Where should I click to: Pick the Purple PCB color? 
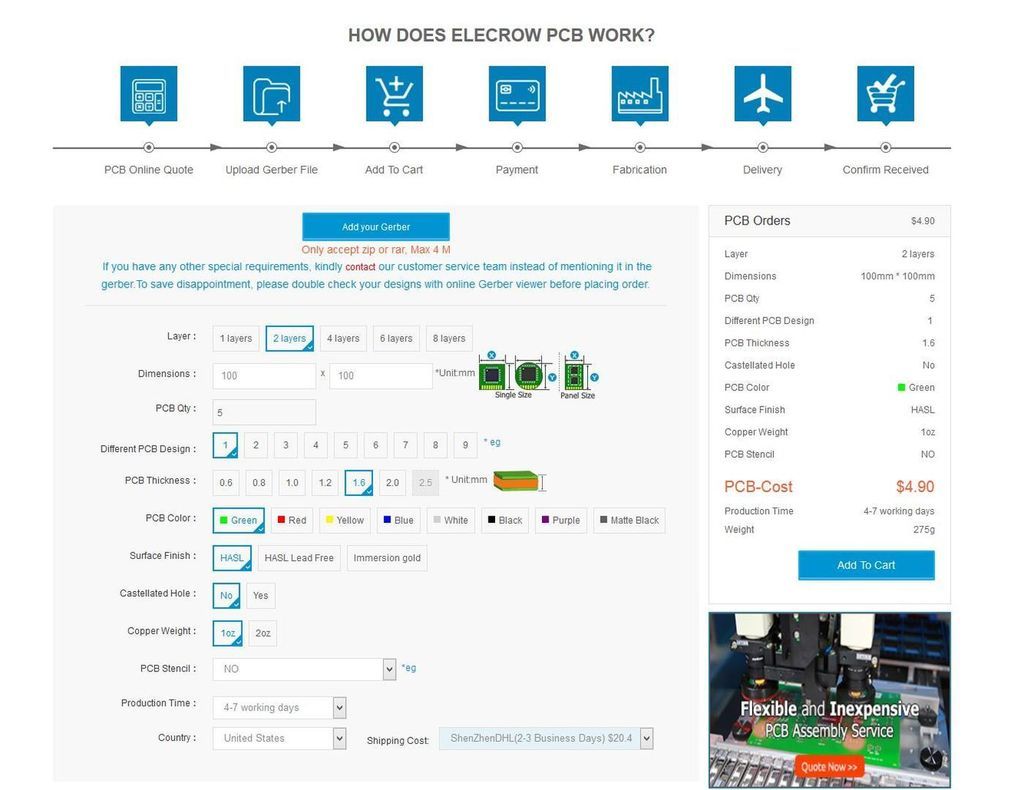tap(561, 520)
